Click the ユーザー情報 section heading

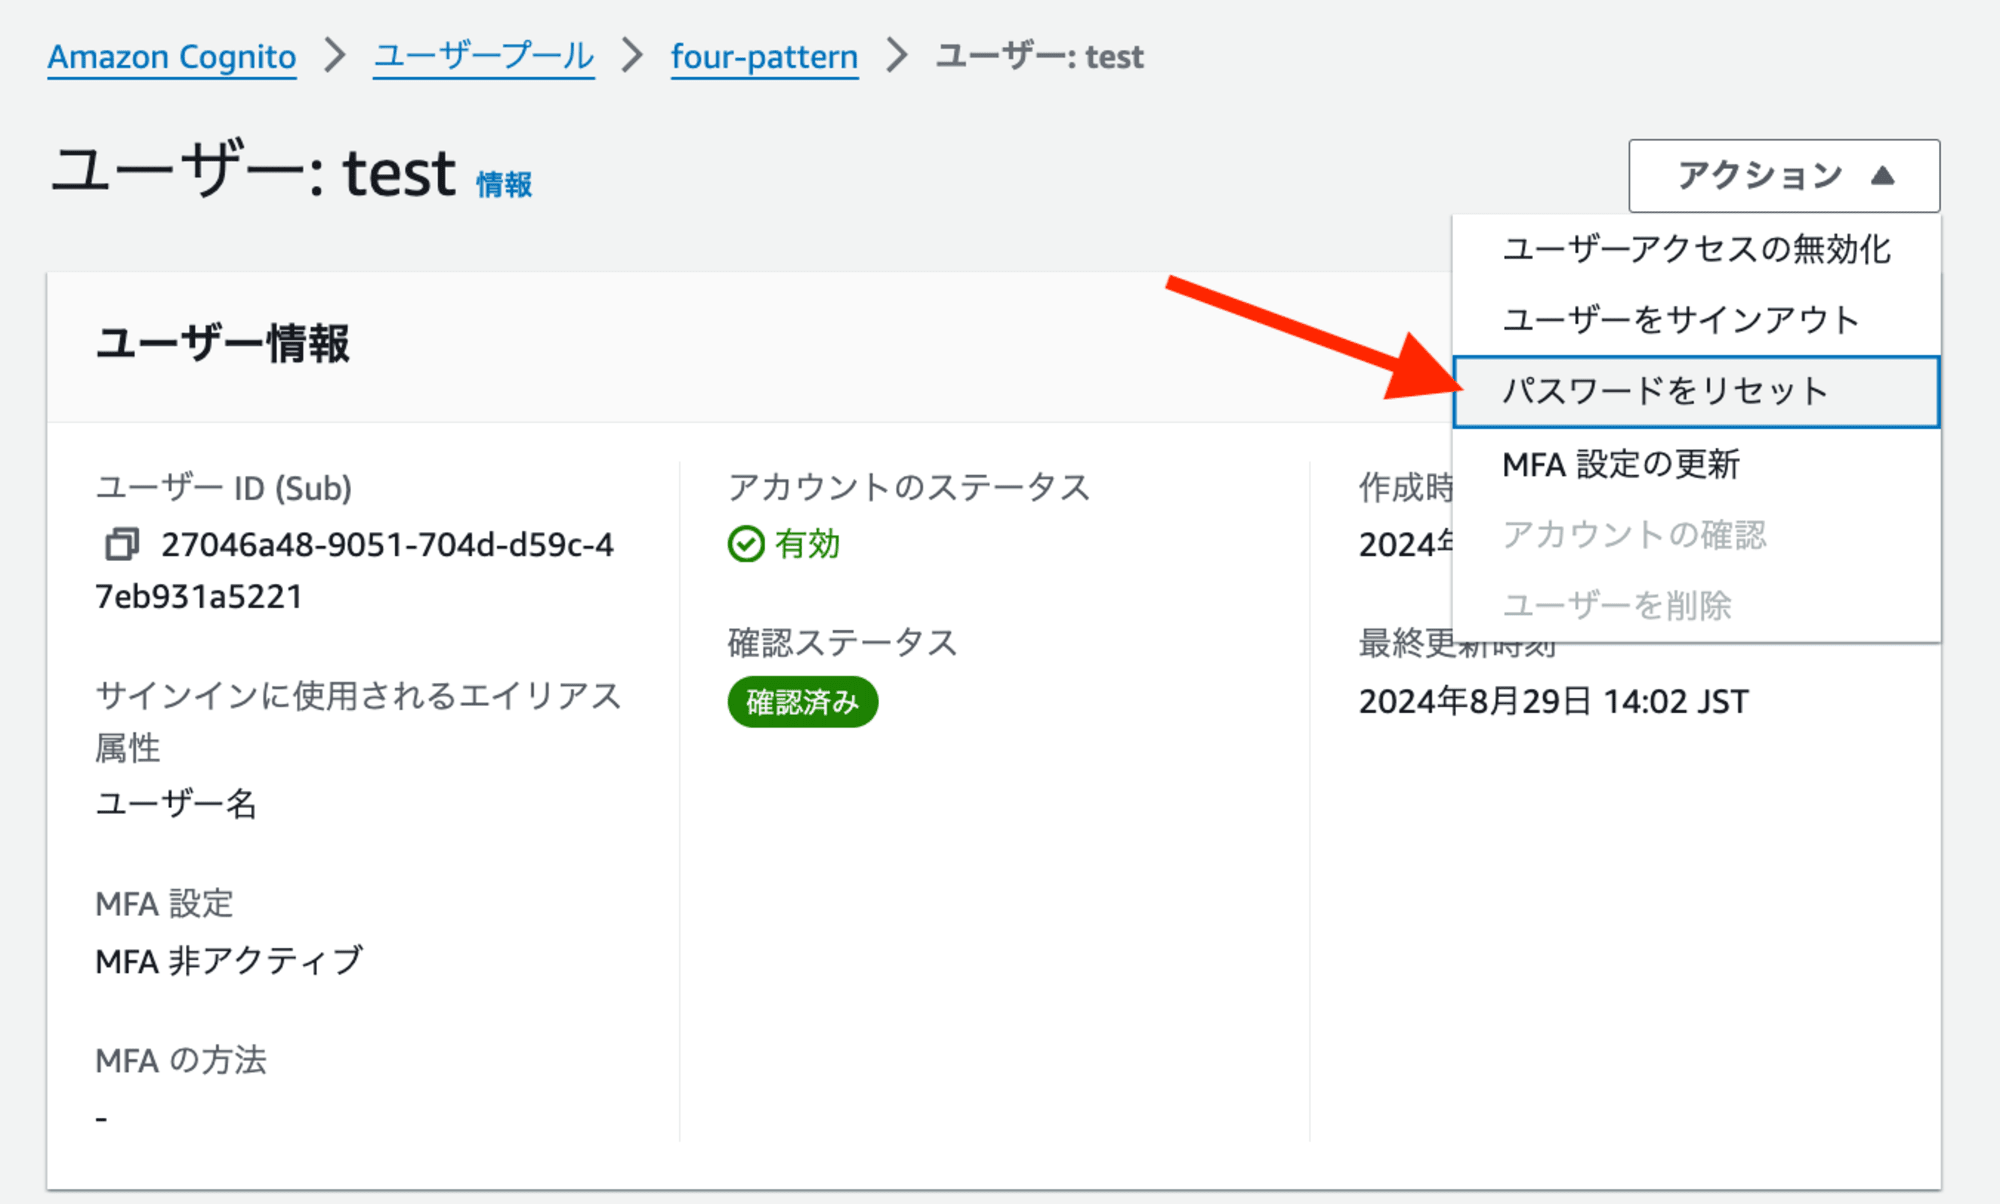coord(223,344)
